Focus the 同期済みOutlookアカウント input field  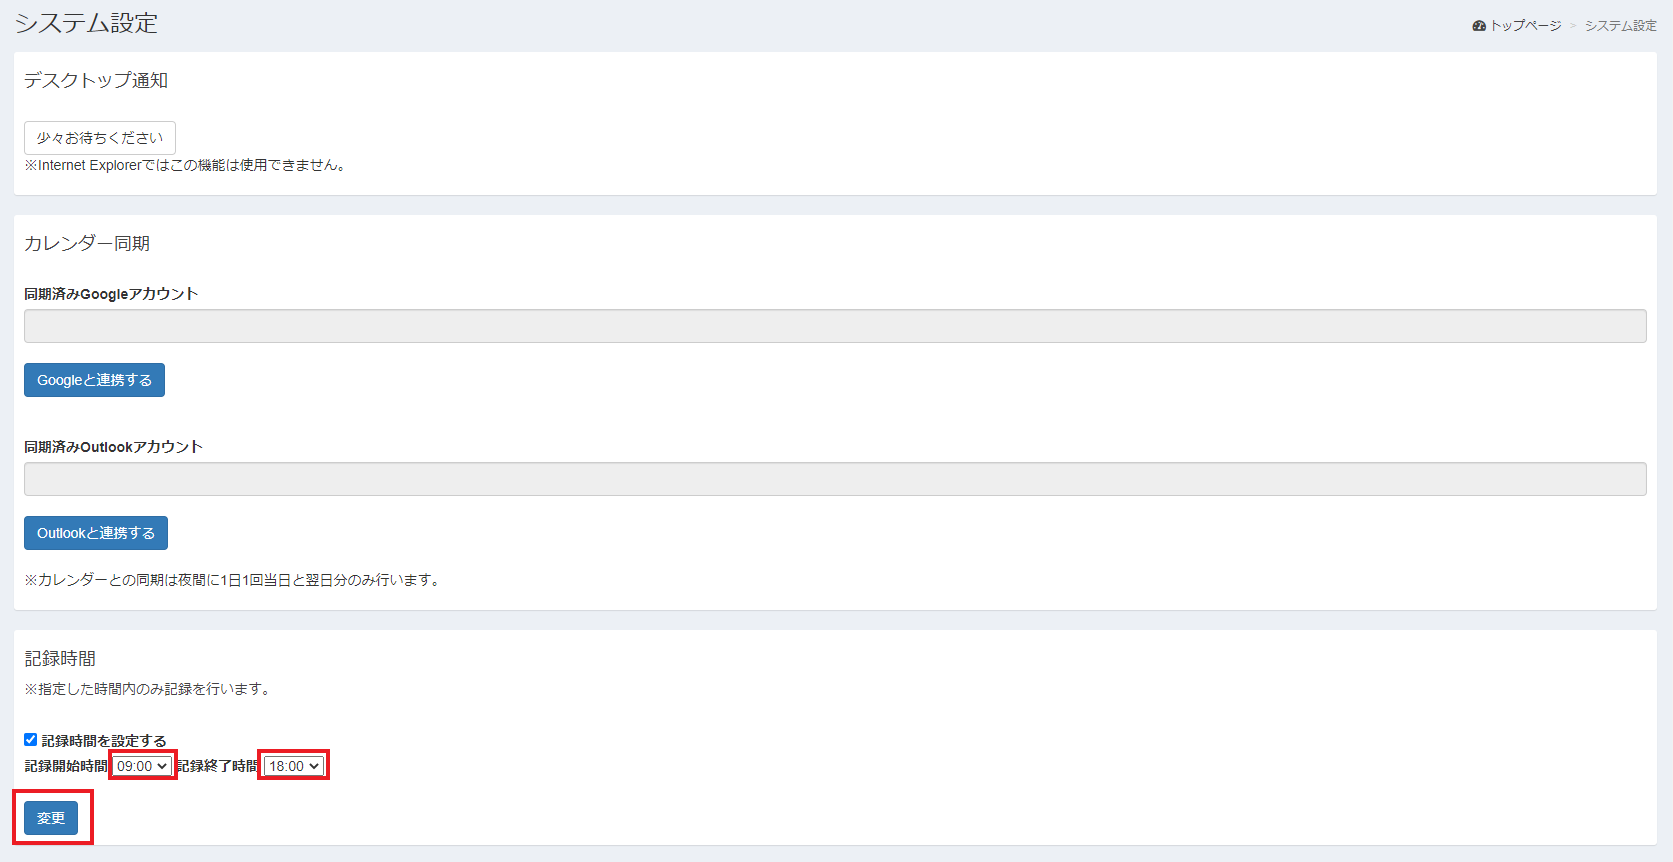[x=835, y=479]
